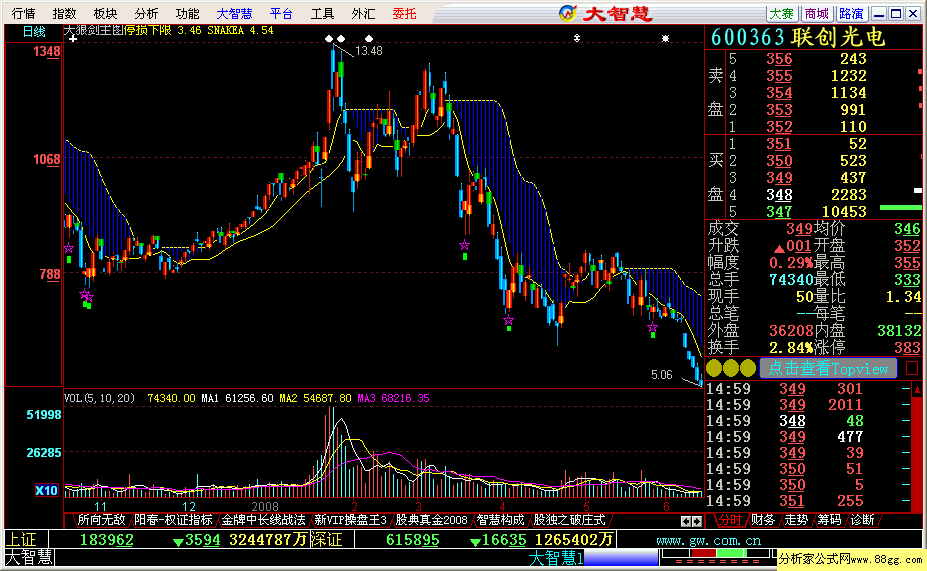
Task: Click the sell level 5 price 356
Action: point(779,59)
